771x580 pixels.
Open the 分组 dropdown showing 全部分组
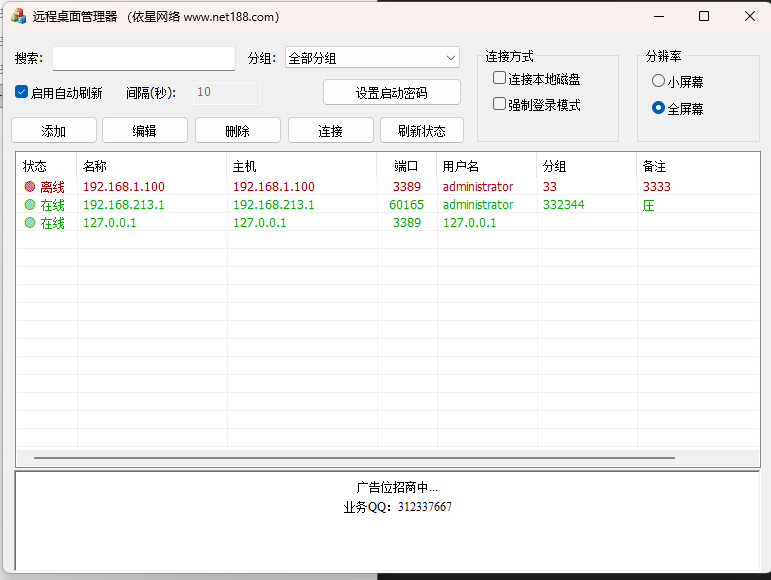372,58
